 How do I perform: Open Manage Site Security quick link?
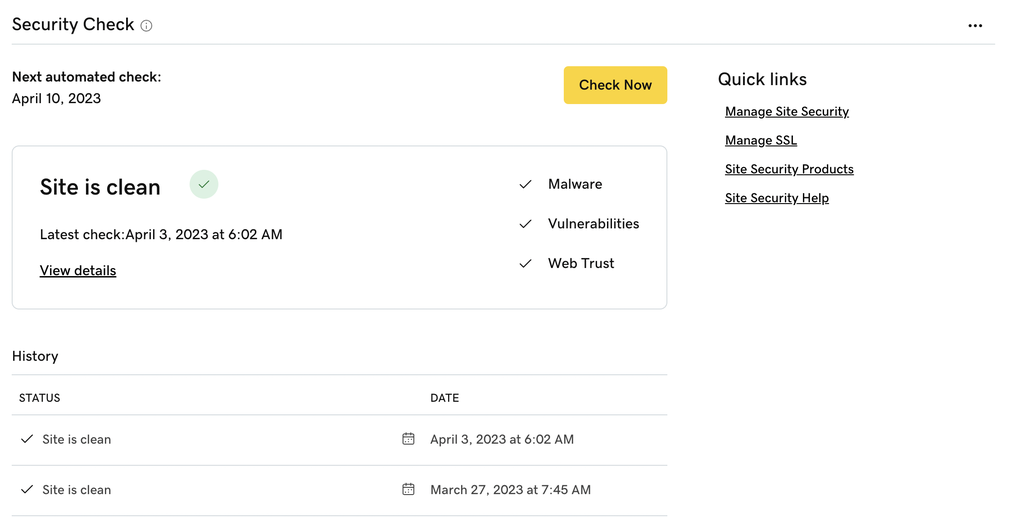click(x=786, y=112)
